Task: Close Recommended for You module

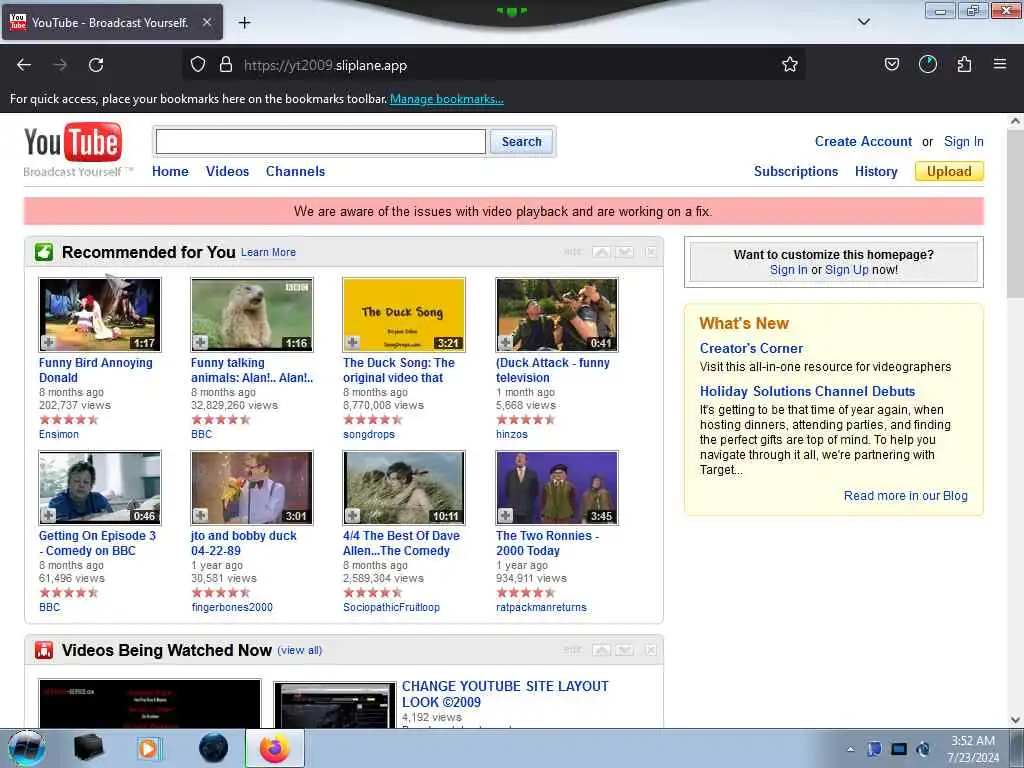Action: coord(650,252)
